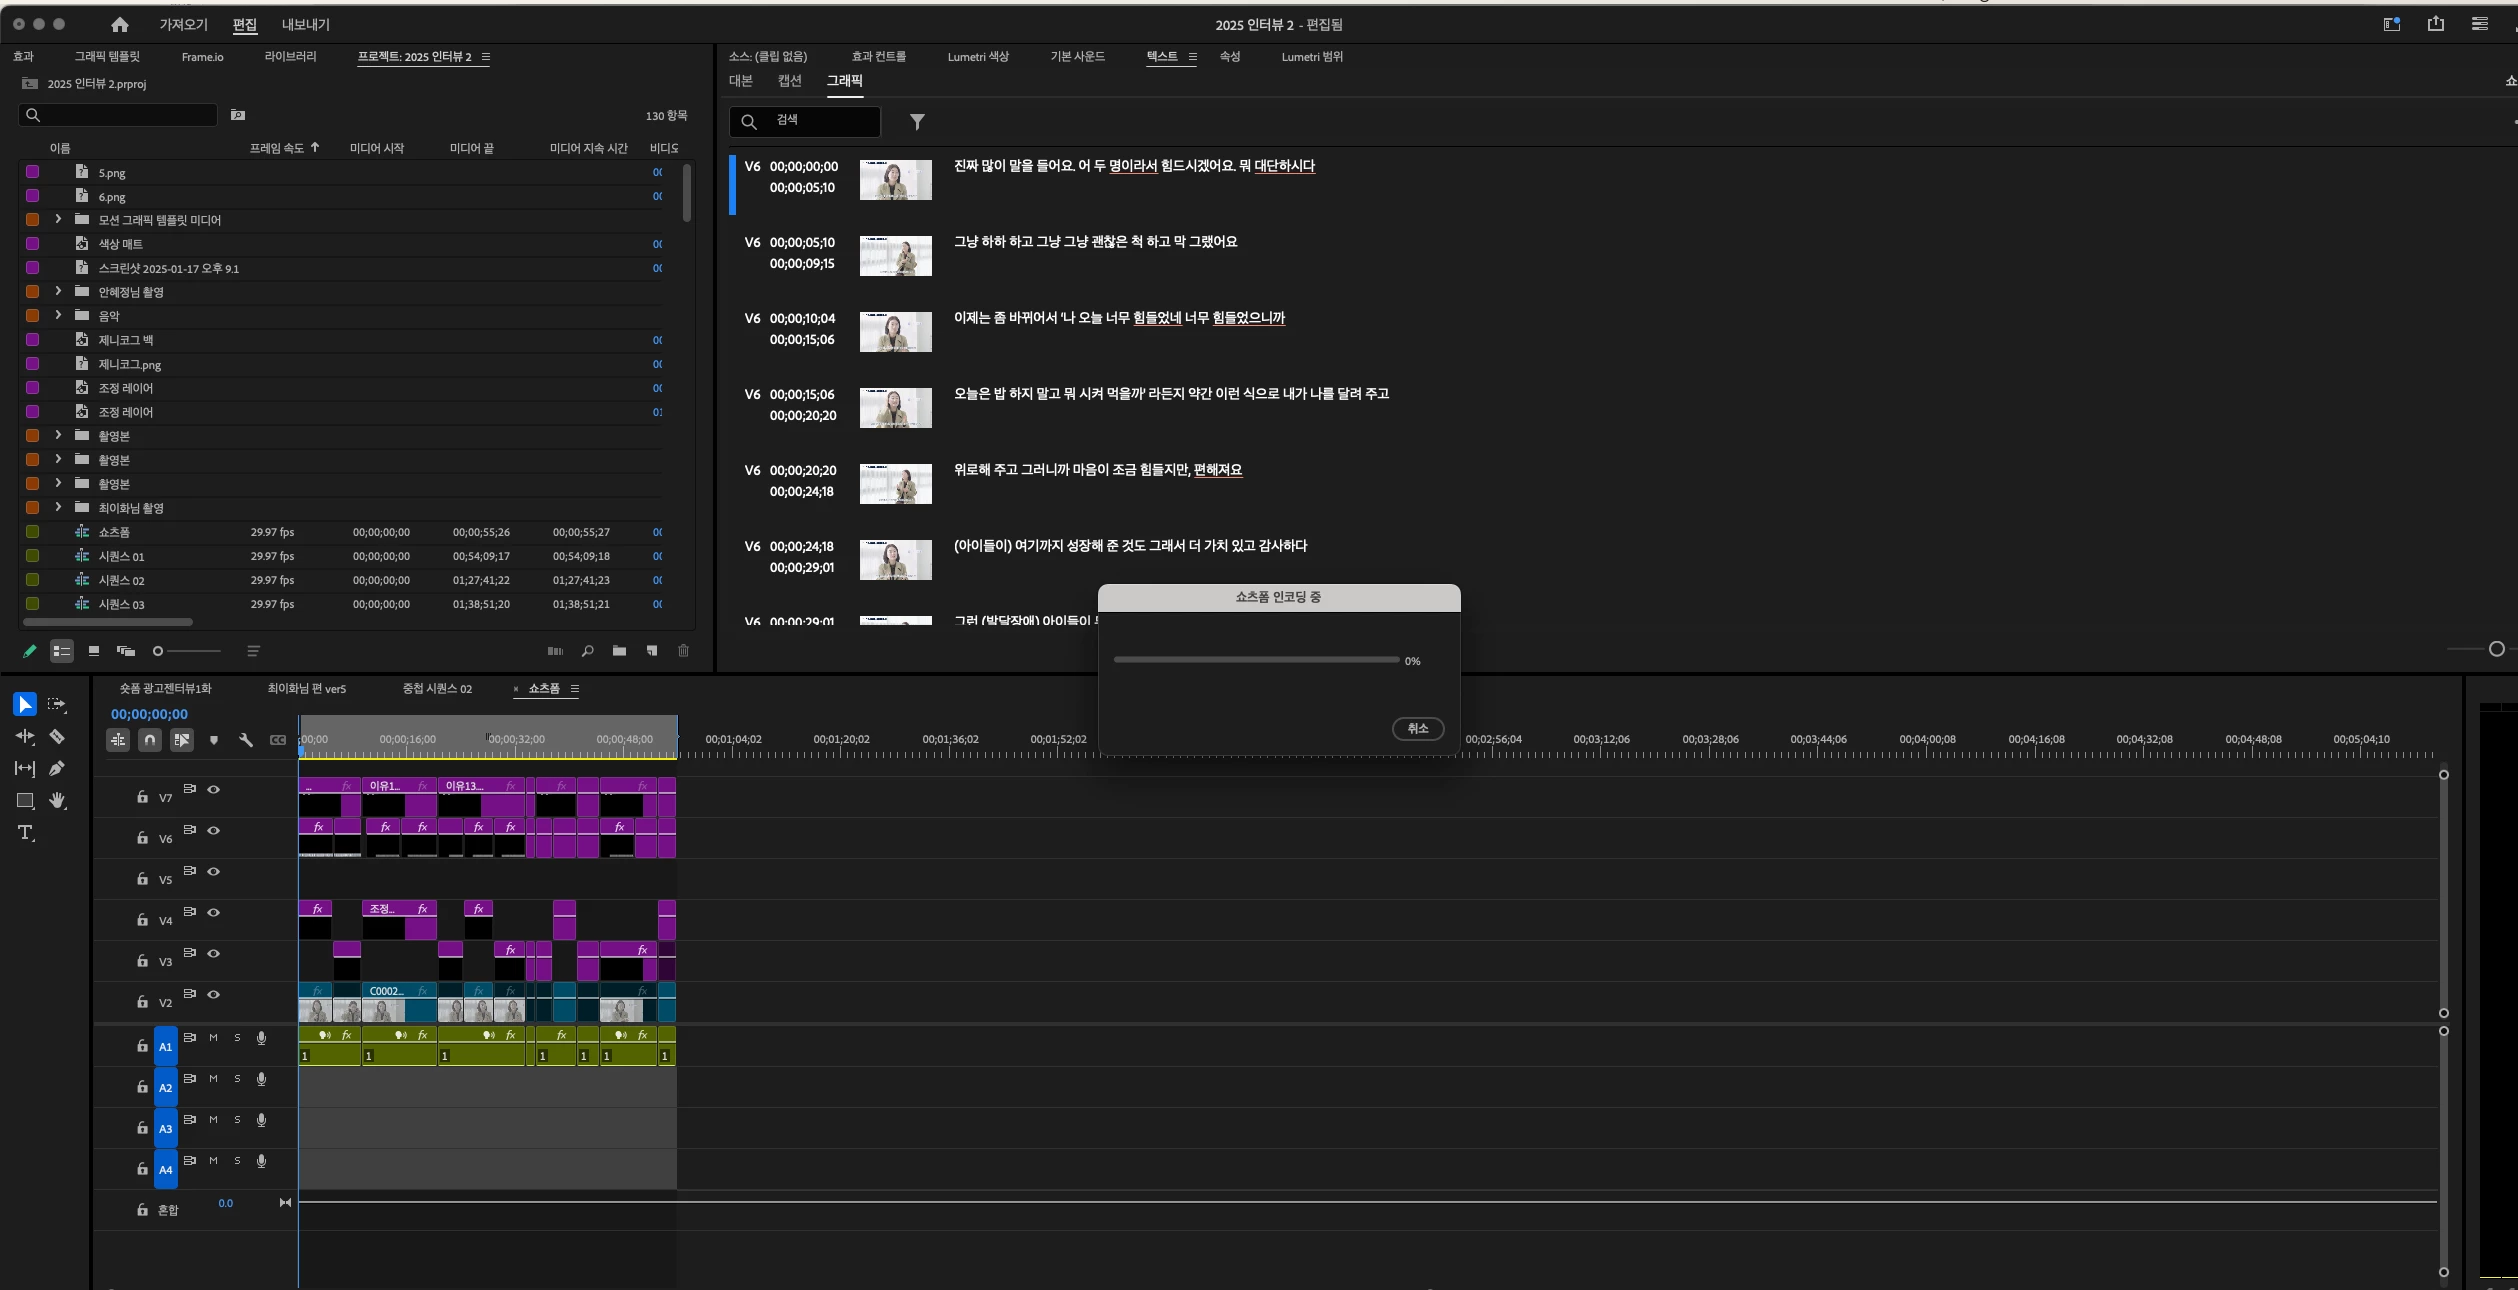Toggle snap in timeline
This screenshot has width=2518, height=1290.
point(150,740)
